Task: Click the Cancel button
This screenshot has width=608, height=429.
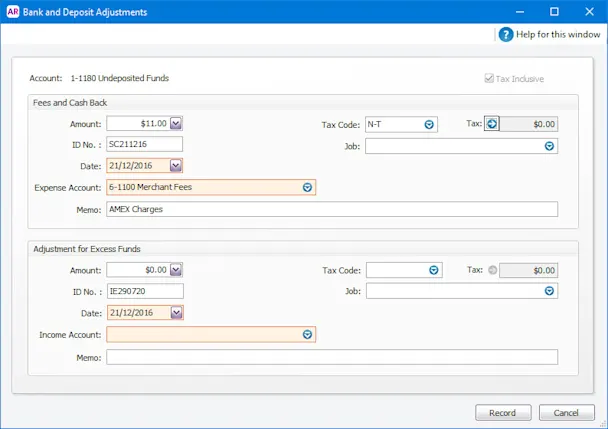Action: [x=567, y=413]
